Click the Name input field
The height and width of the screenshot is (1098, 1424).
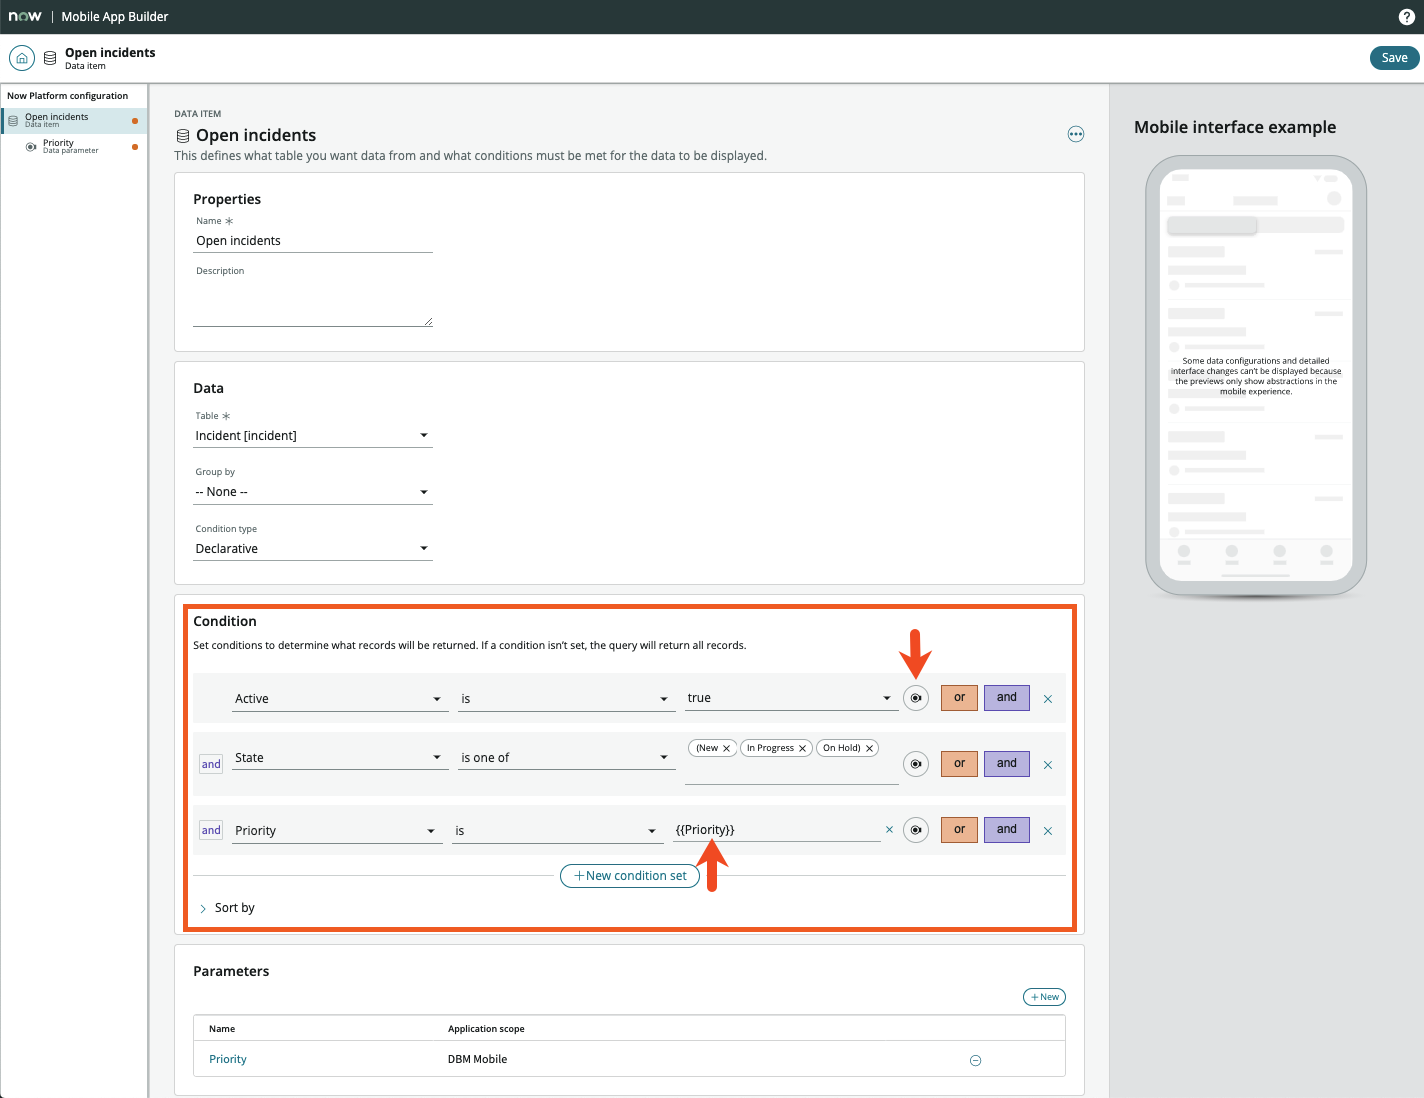tap(313, 241)
